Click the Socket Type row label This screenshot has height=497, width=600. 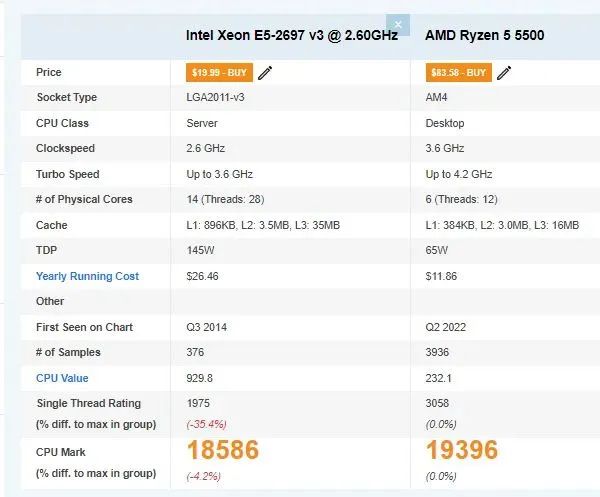tap(67, 97)
